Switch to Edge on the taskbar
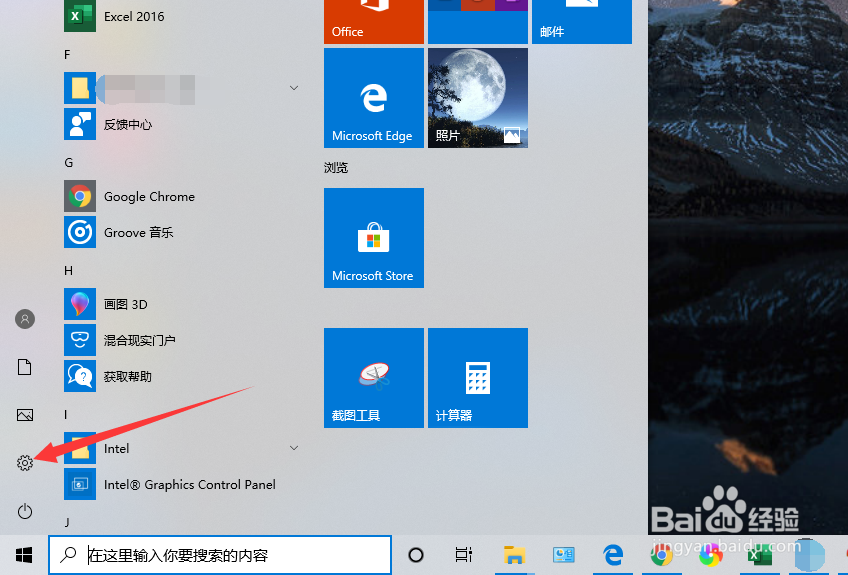Image resolution: width=848 pixels, height=575 pixels. (x=613, y=555)
